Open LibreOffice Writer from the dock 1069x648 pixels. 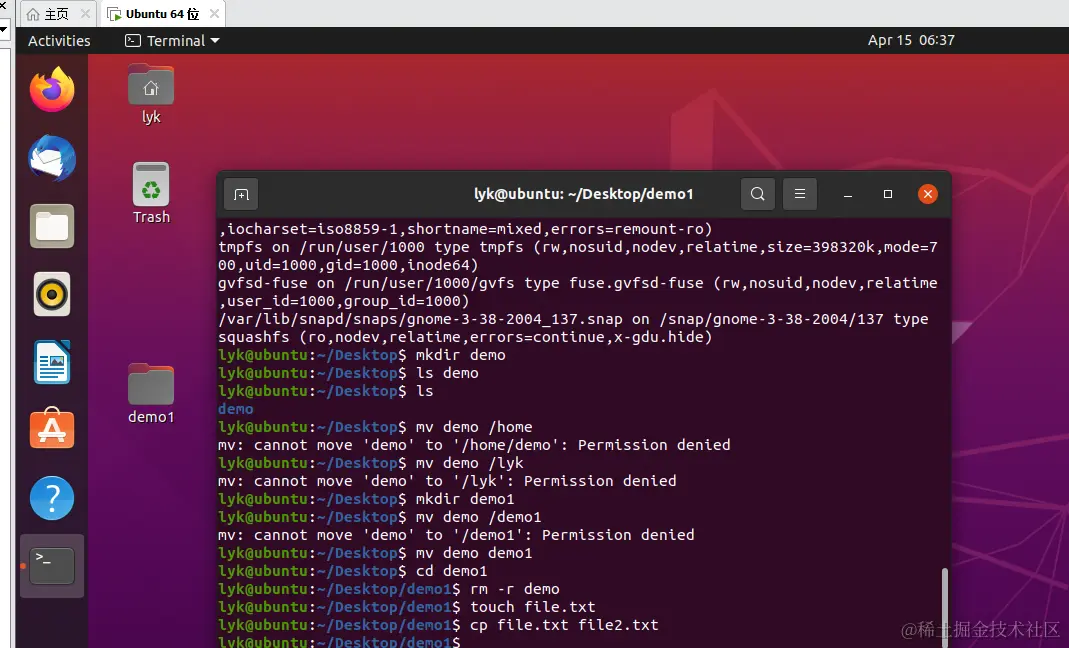point(52,362)
